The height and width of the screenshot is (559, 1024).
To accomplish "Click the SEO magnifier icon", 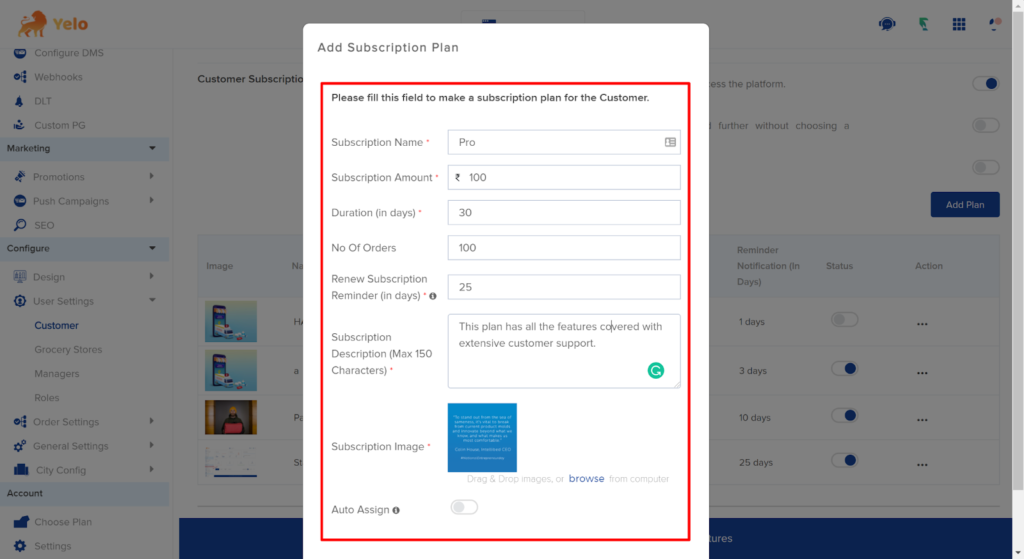I will (x=20, y=225).
